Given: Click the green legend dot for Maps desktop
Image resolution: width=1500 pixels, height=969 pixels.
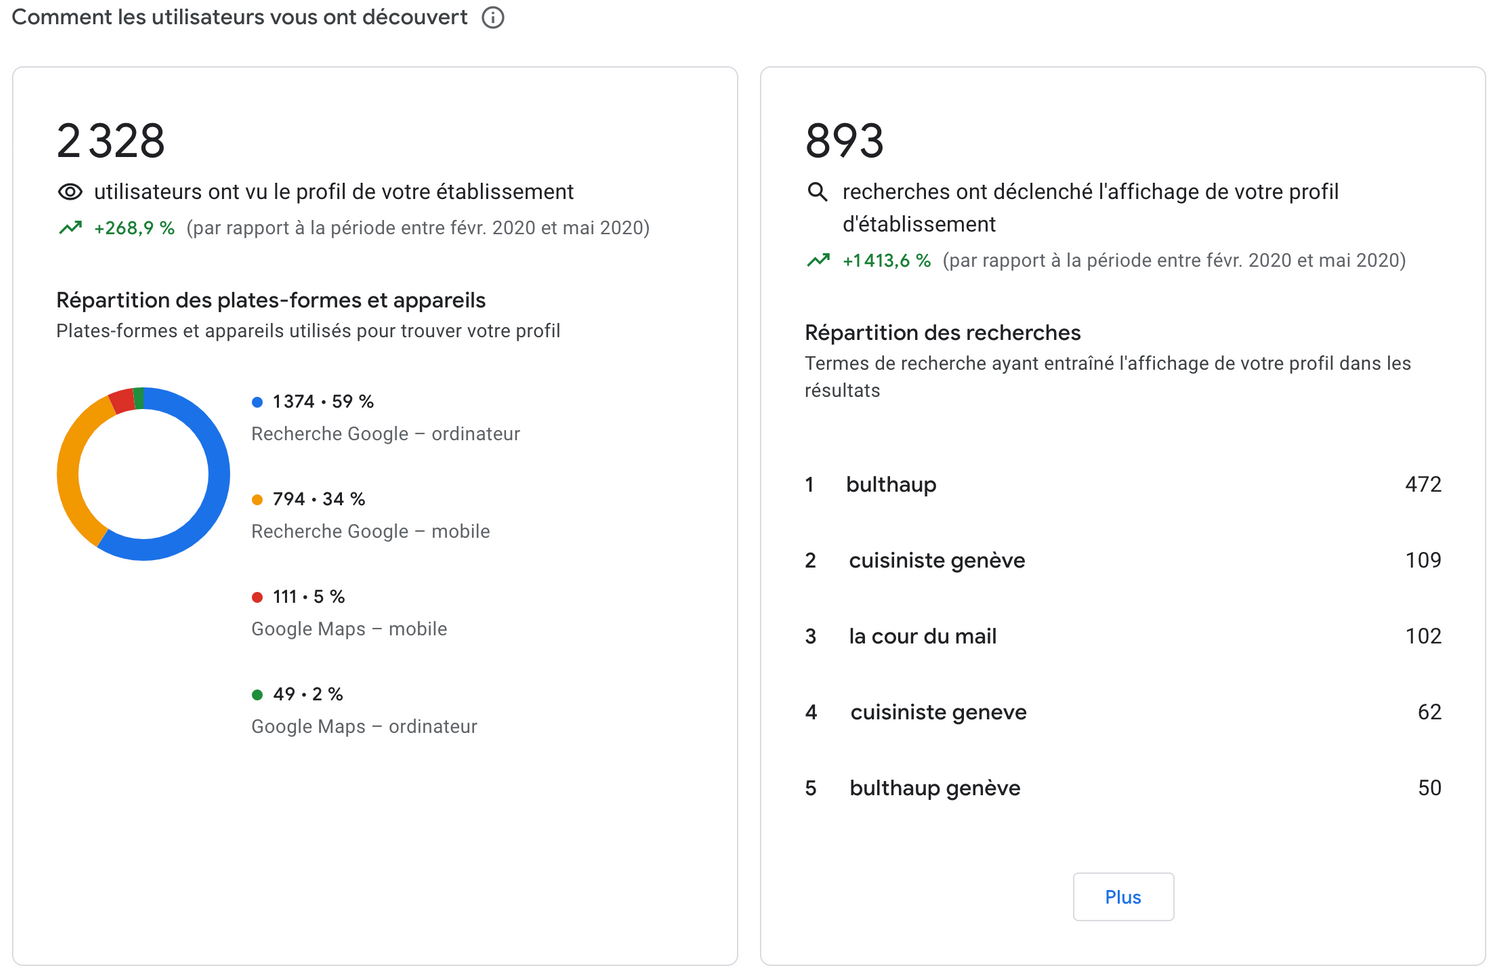Looking at the screenshot, I should [257, 695].
